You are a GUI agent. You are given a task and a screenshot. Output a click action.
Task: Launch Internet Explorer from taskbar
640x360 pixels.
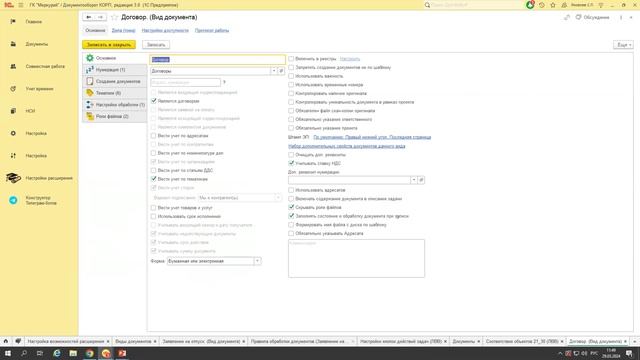coord(57,353)
